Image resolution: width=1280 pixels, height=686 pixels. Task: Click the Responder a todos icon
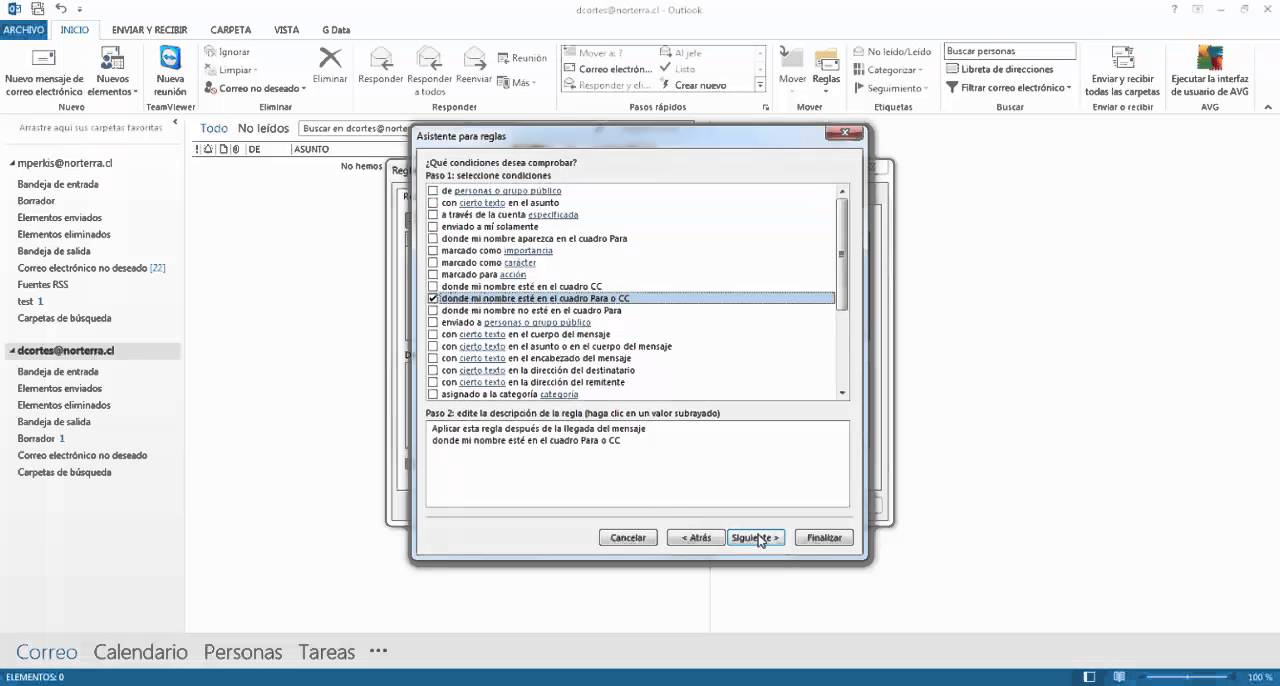(429, 58)
